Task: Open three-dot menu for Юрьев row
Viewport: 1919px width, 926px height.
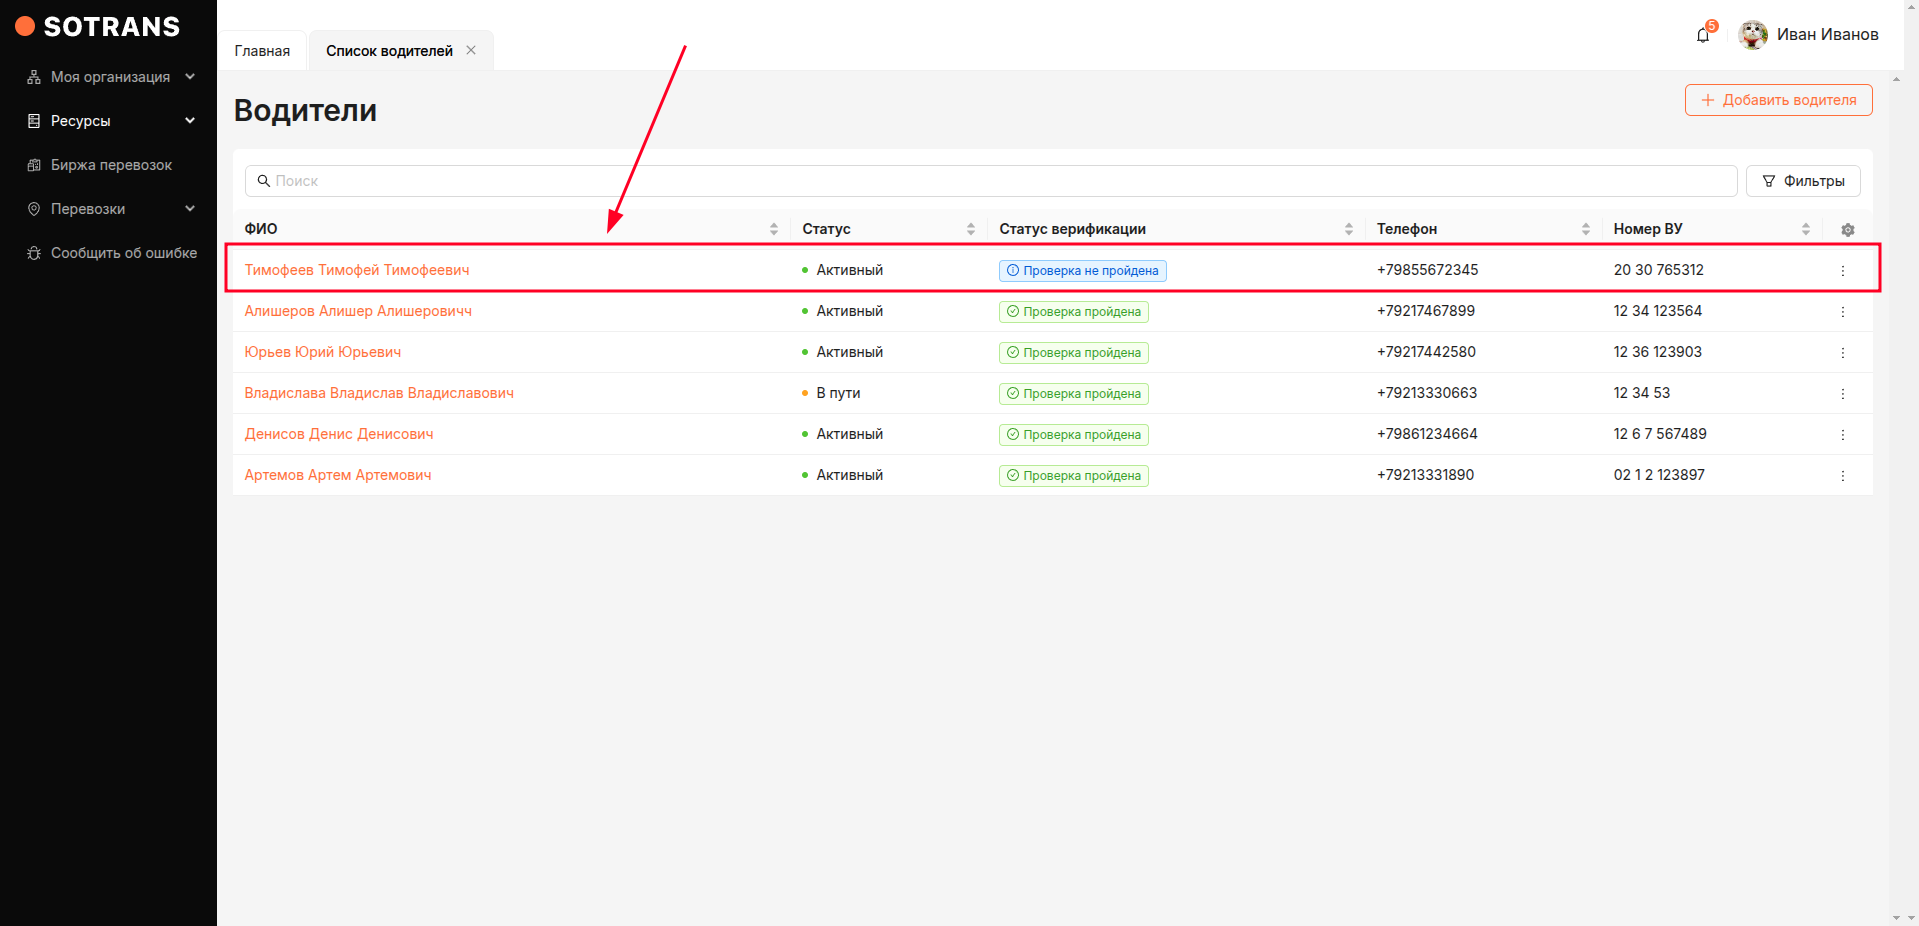Action: tap(1842, 353)
